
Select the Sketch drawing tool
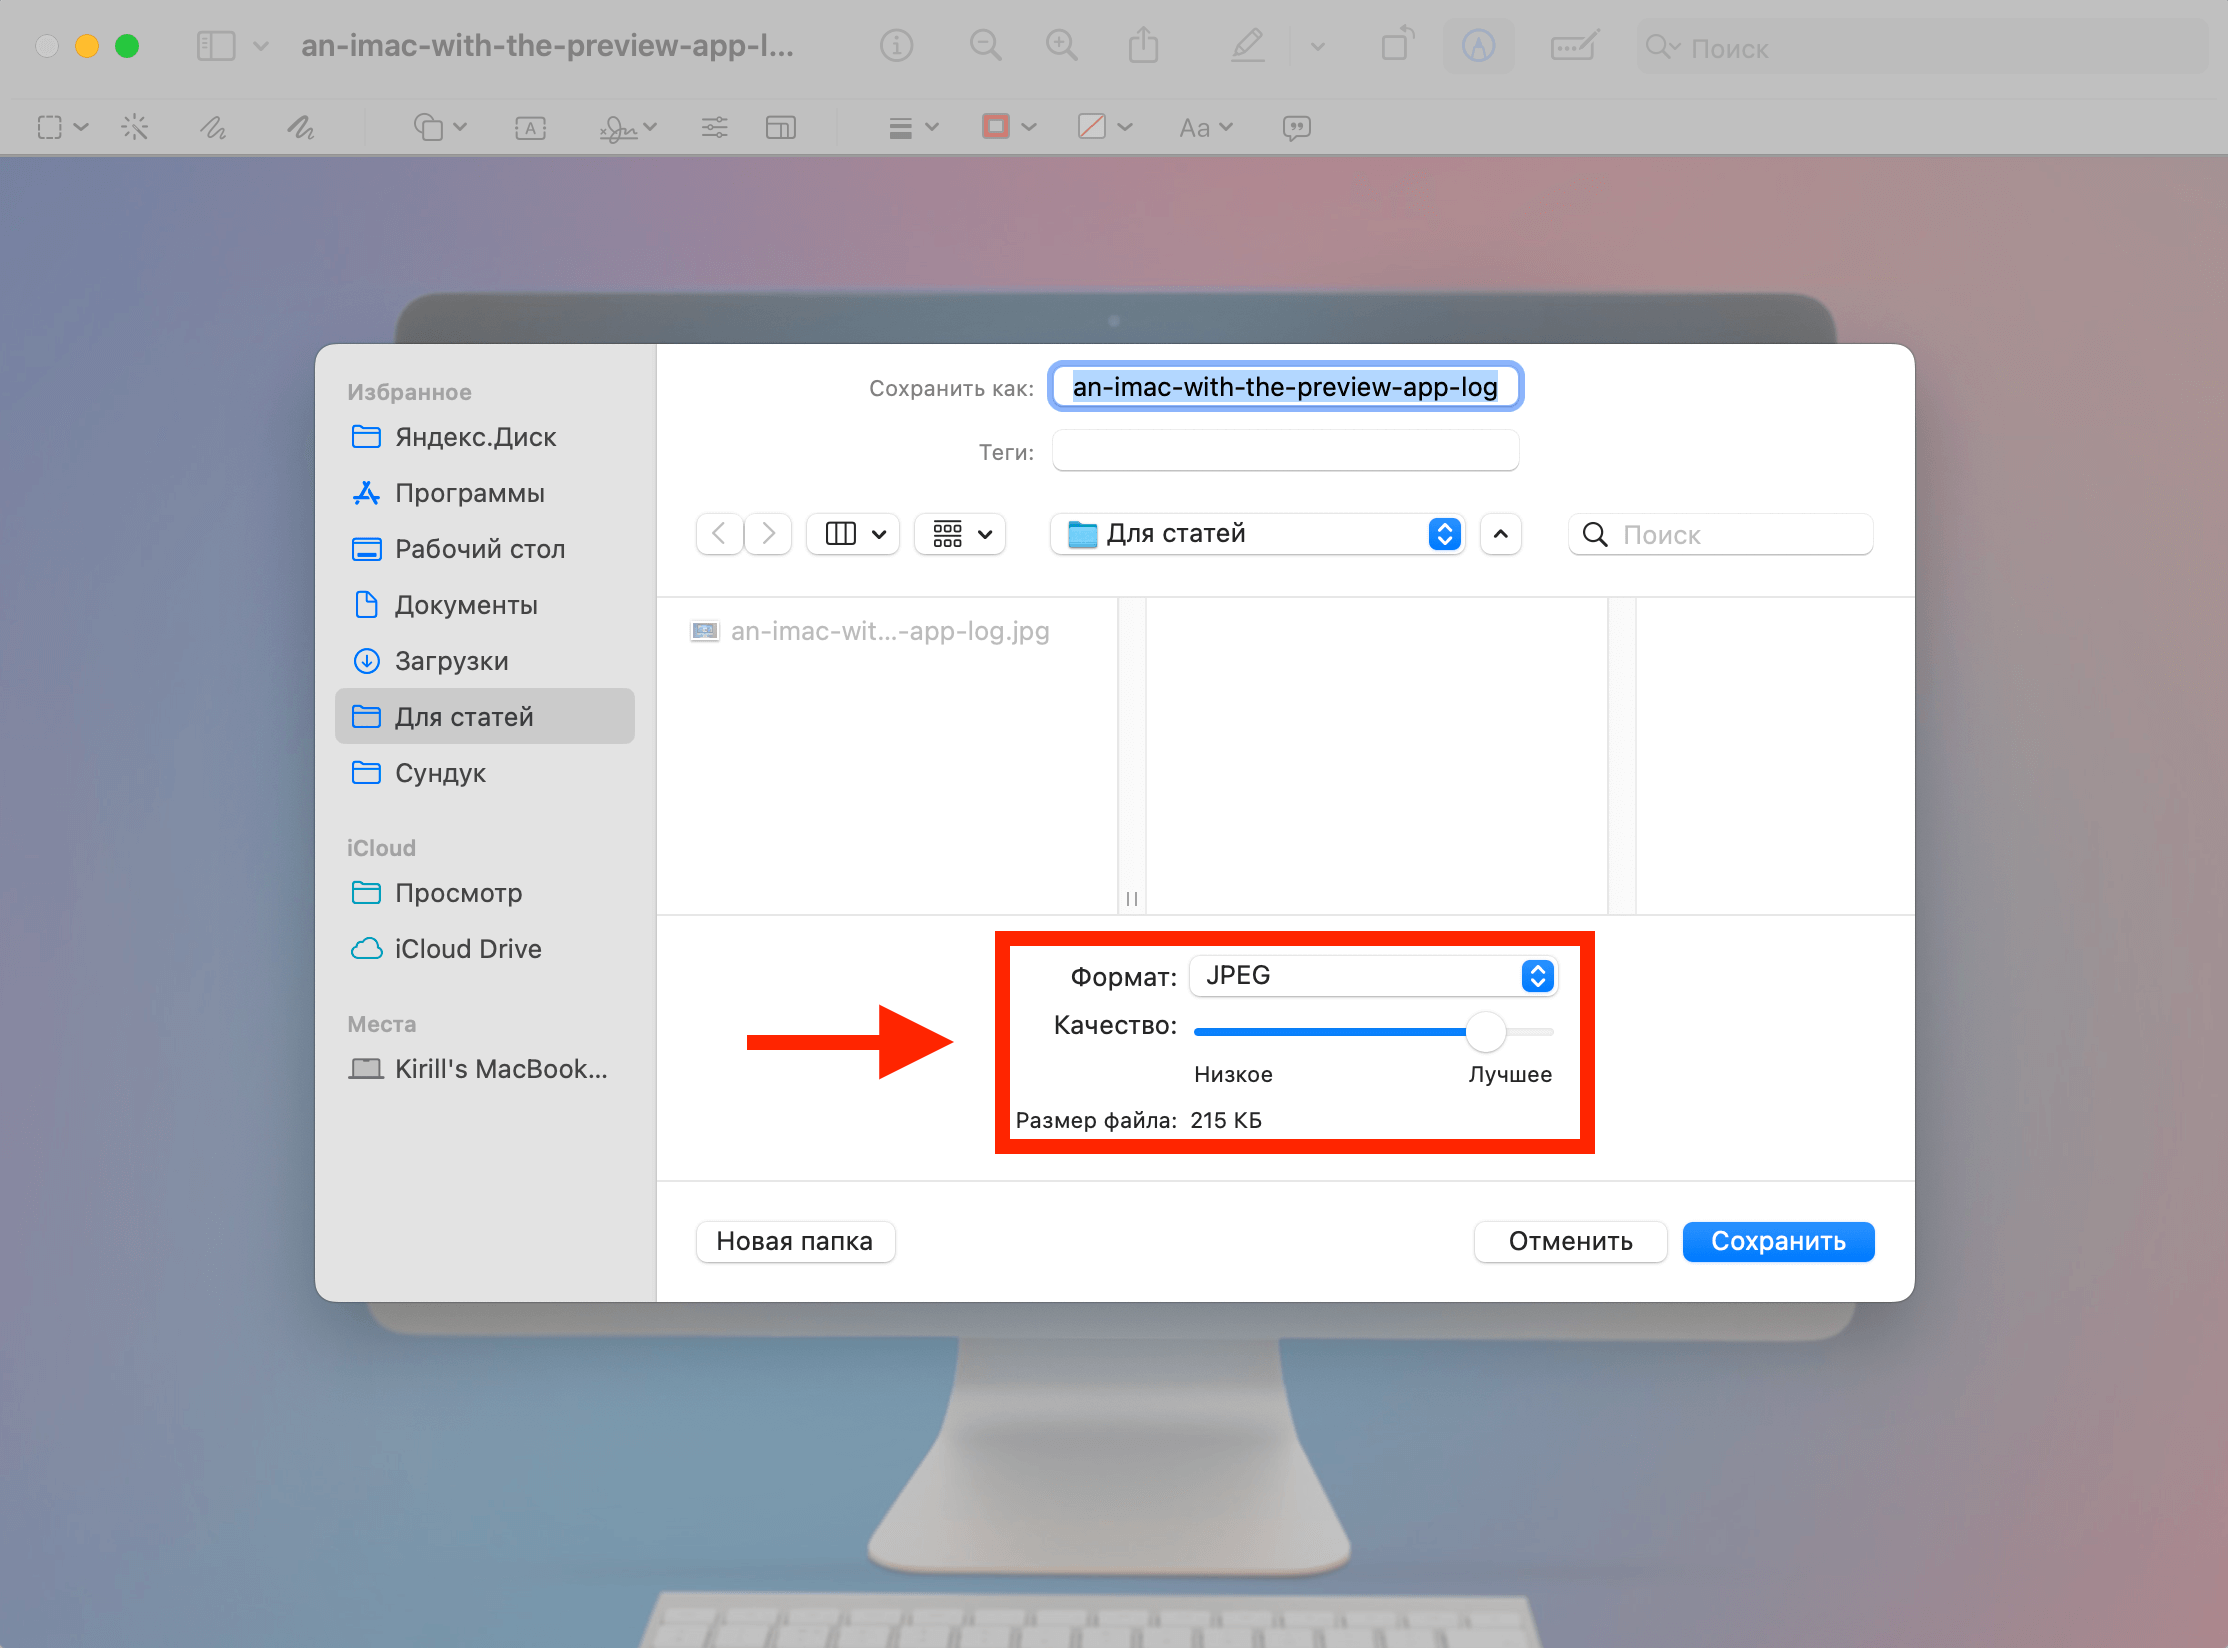coord(213,127)
